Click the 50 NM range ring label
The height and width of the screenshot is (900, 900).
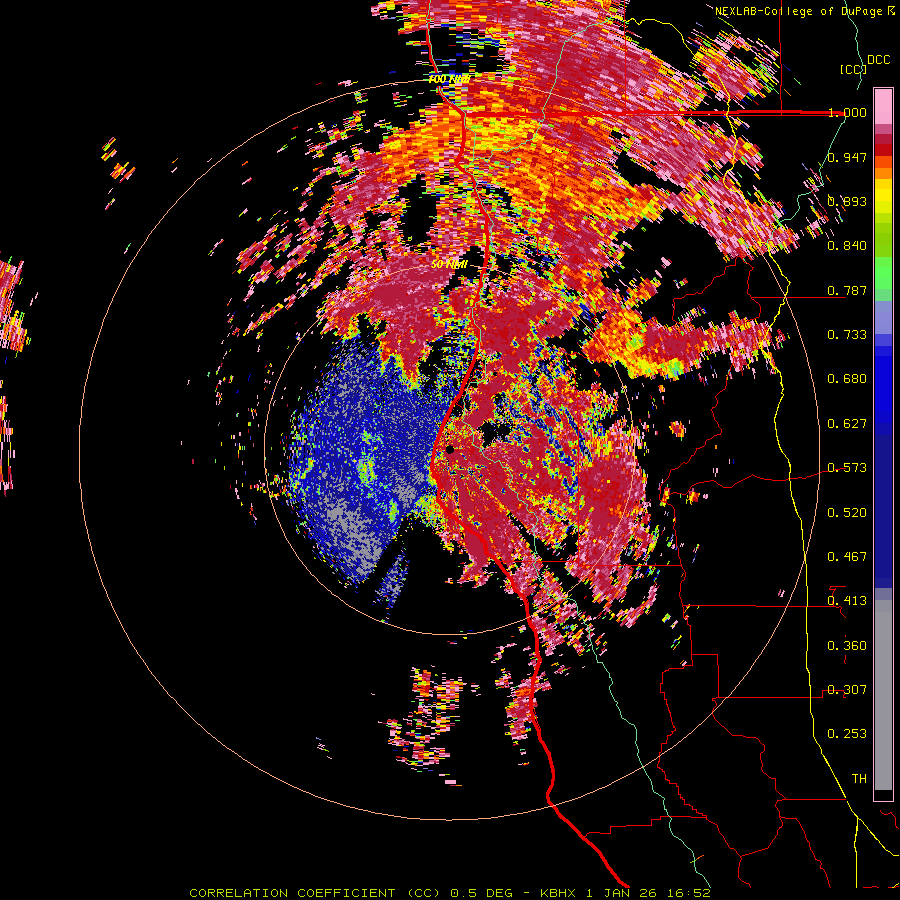click(x=449, y=265)
